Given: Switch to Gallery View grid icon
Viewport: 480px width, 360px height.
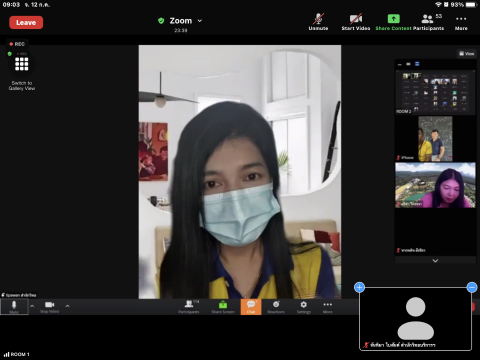Looking at the screenshot, I should pyautogui.click(x=22, y=64).
